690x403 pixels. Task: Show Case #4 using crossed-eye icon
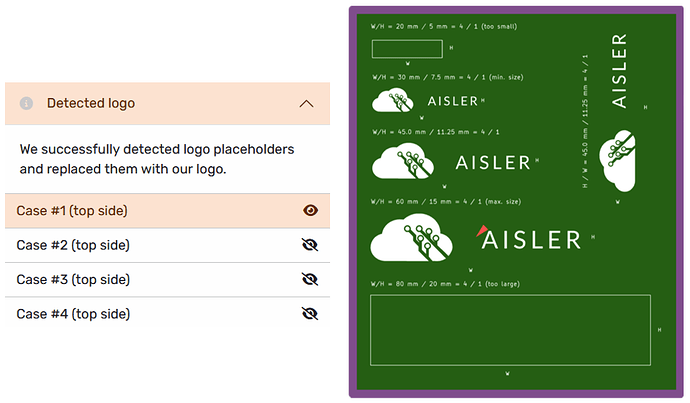click(310, 313)
